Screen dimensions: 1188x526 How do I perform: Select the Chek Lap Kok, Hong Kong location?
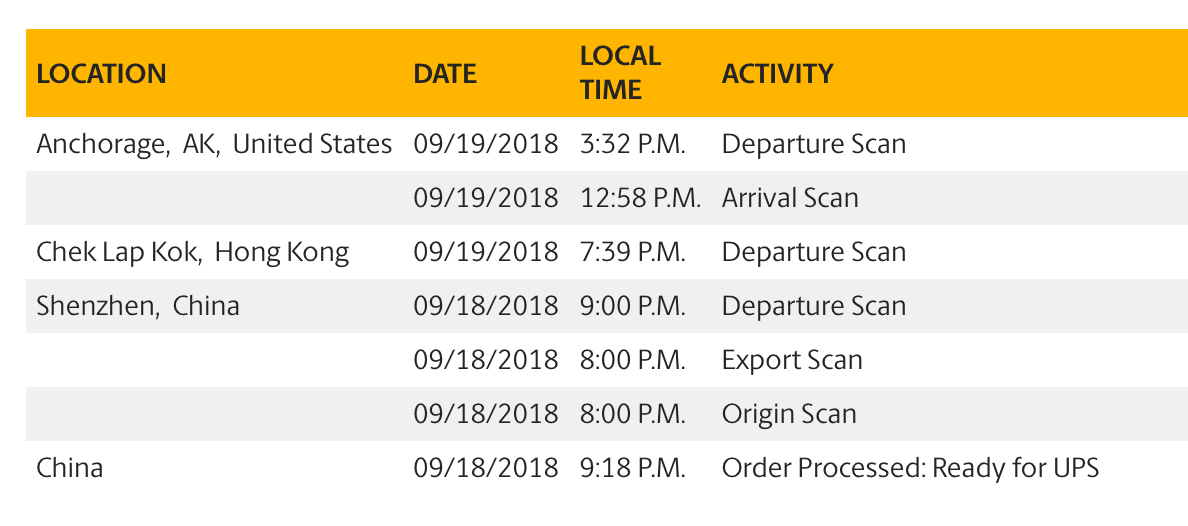pos(192,252)
